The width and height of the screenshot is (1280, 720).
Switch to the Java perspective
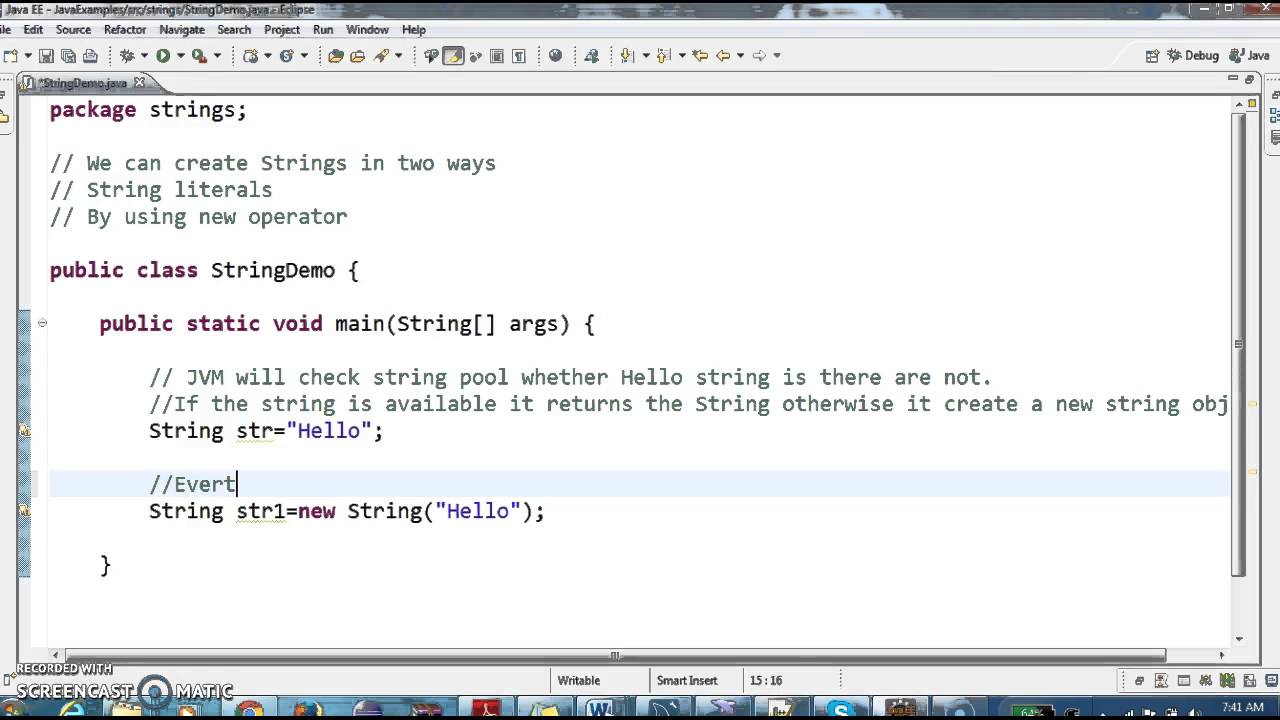[1250, 56]
